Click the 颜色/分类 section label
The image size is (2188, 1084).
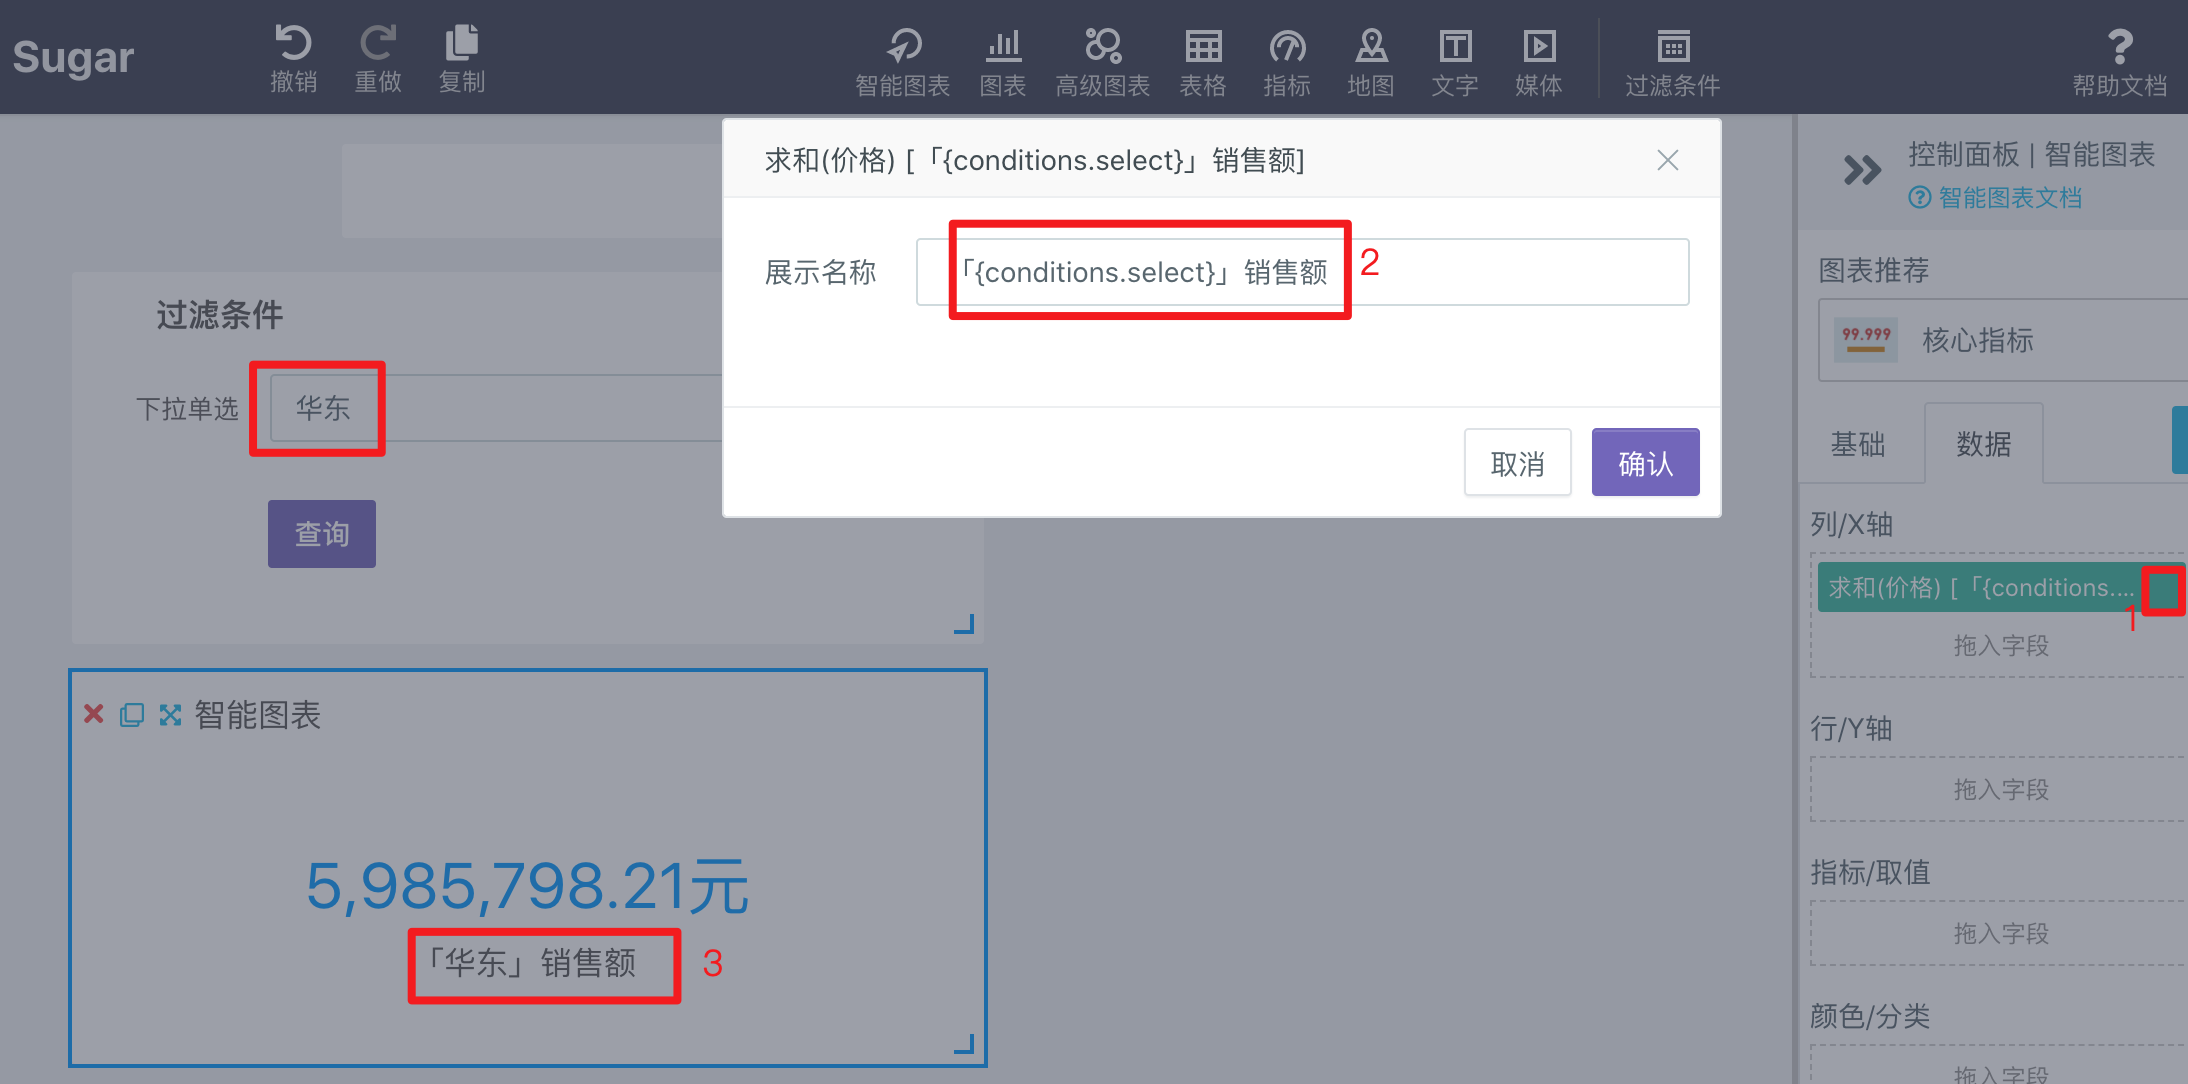1870,1016
